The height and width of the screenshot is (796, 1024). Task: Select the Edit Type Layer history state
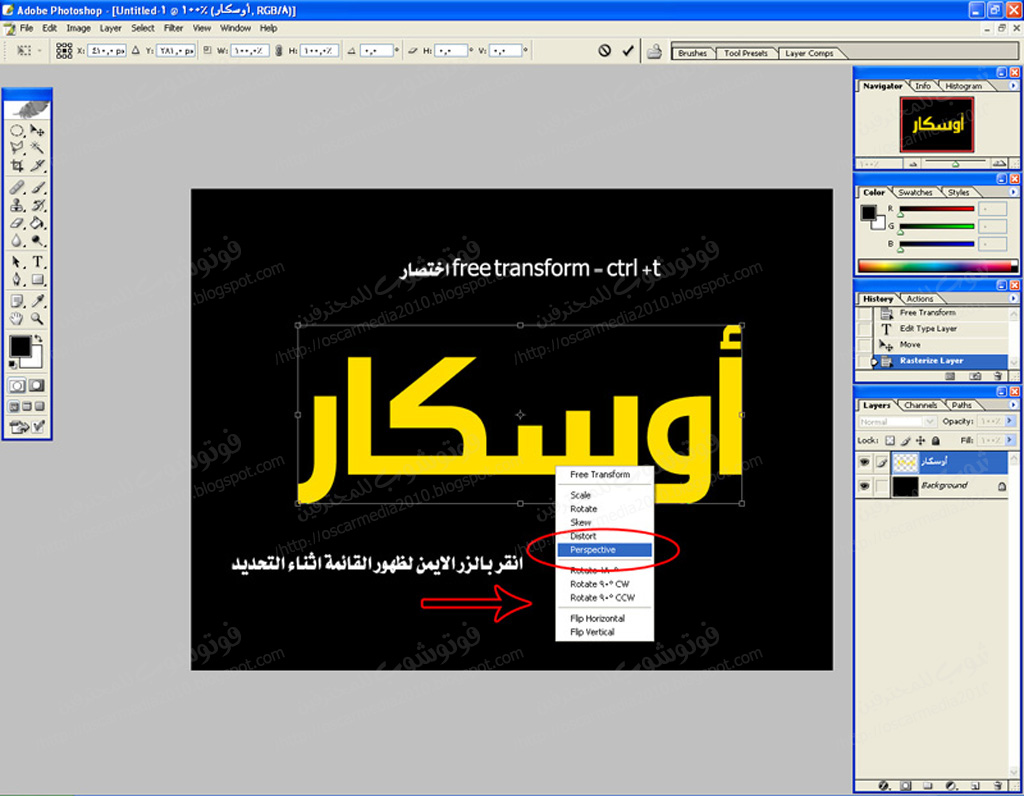click(940, 329)
